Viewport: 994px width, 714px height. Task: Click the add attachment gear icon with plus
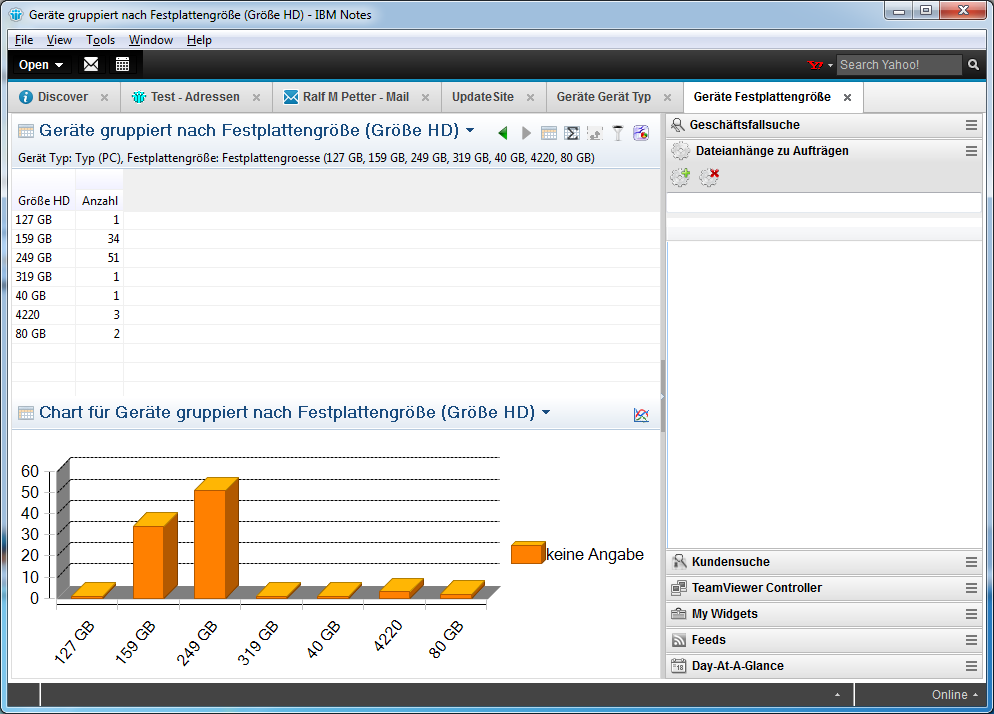click(681, 177)
